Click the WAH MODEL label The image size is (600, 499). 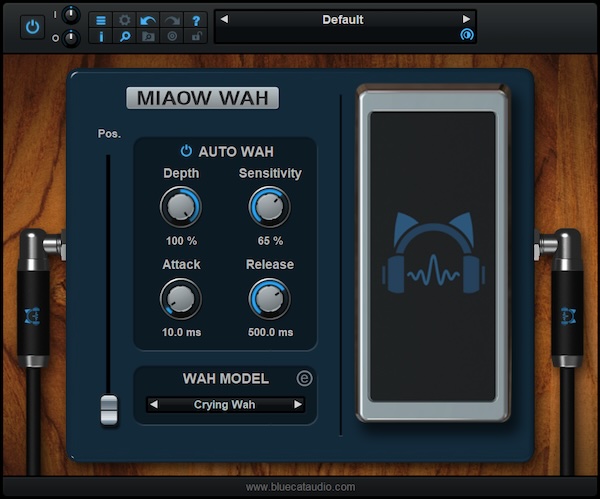click(226, 378)
